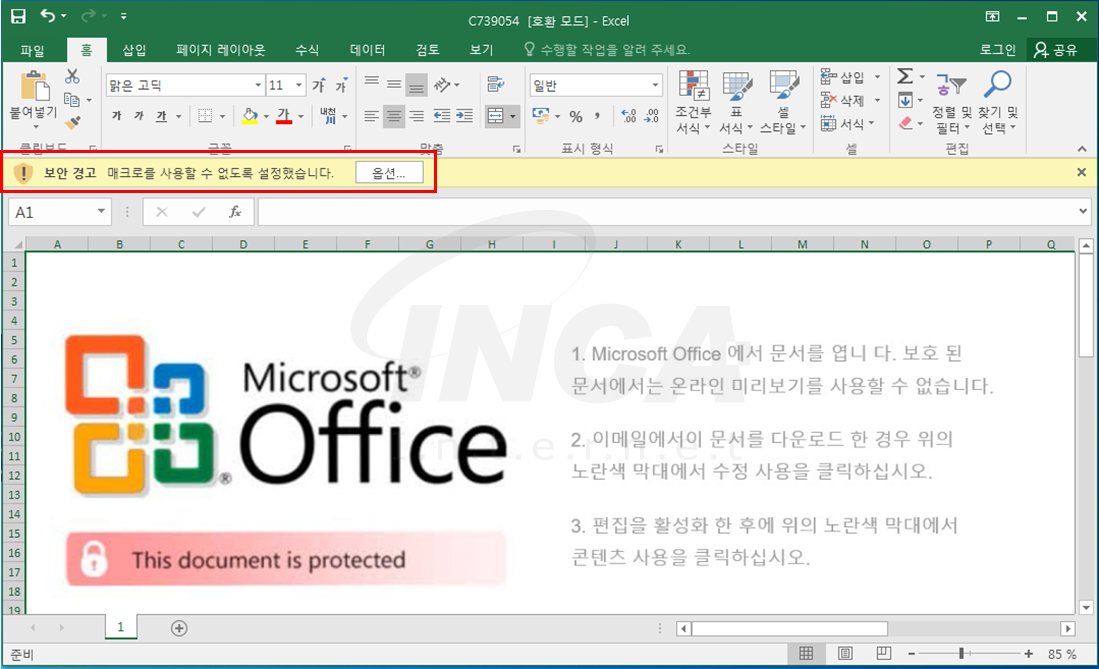Align text right

tap(416, 116)
